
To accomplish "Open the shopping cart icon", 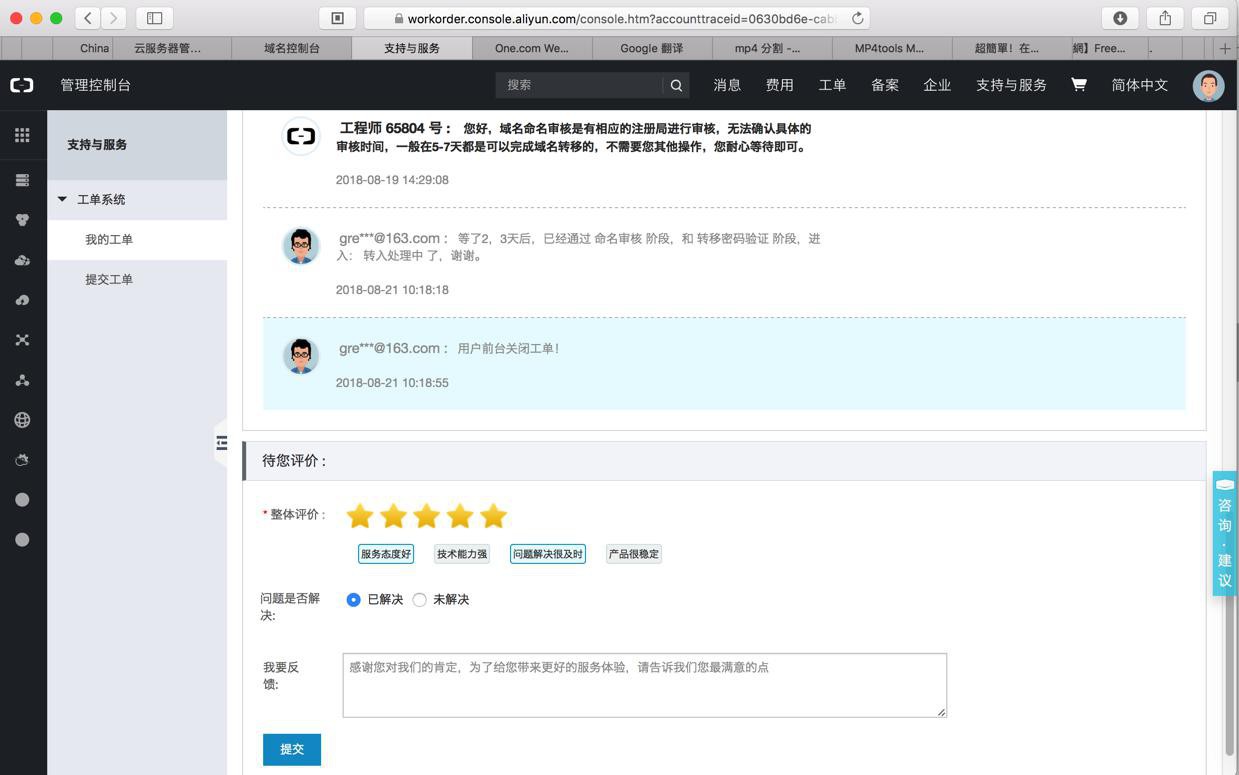I will [x=1079, y=85].
